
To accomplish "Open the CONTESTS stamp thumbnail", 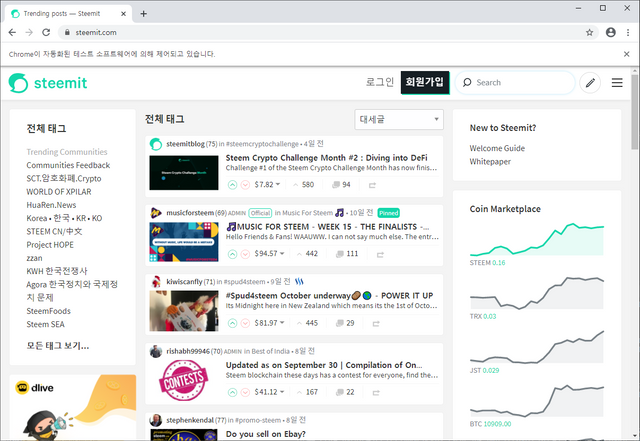I will [184, 380].
